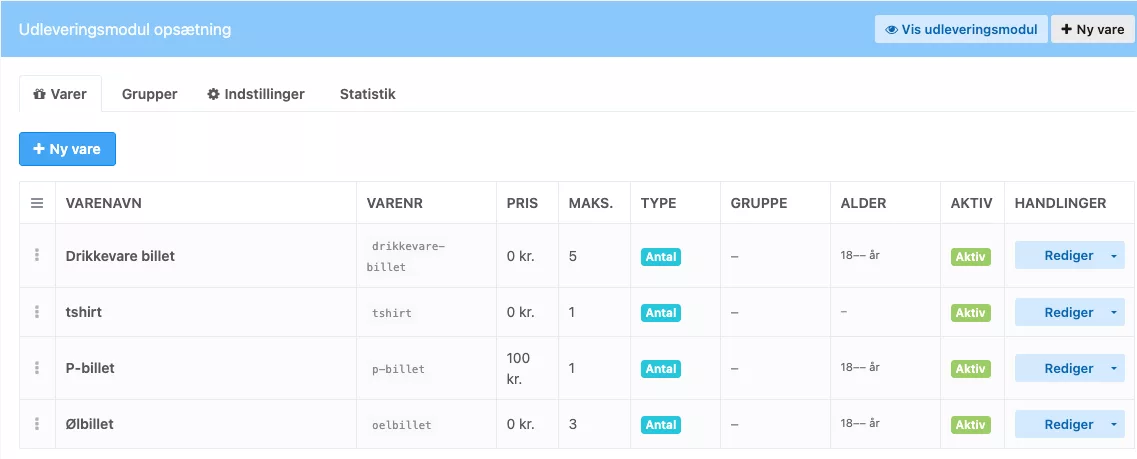The height and width of the screenshot is (459, 1137).
Task: Click the Antal type badge for Ølbillet
Action: [661, 425]
